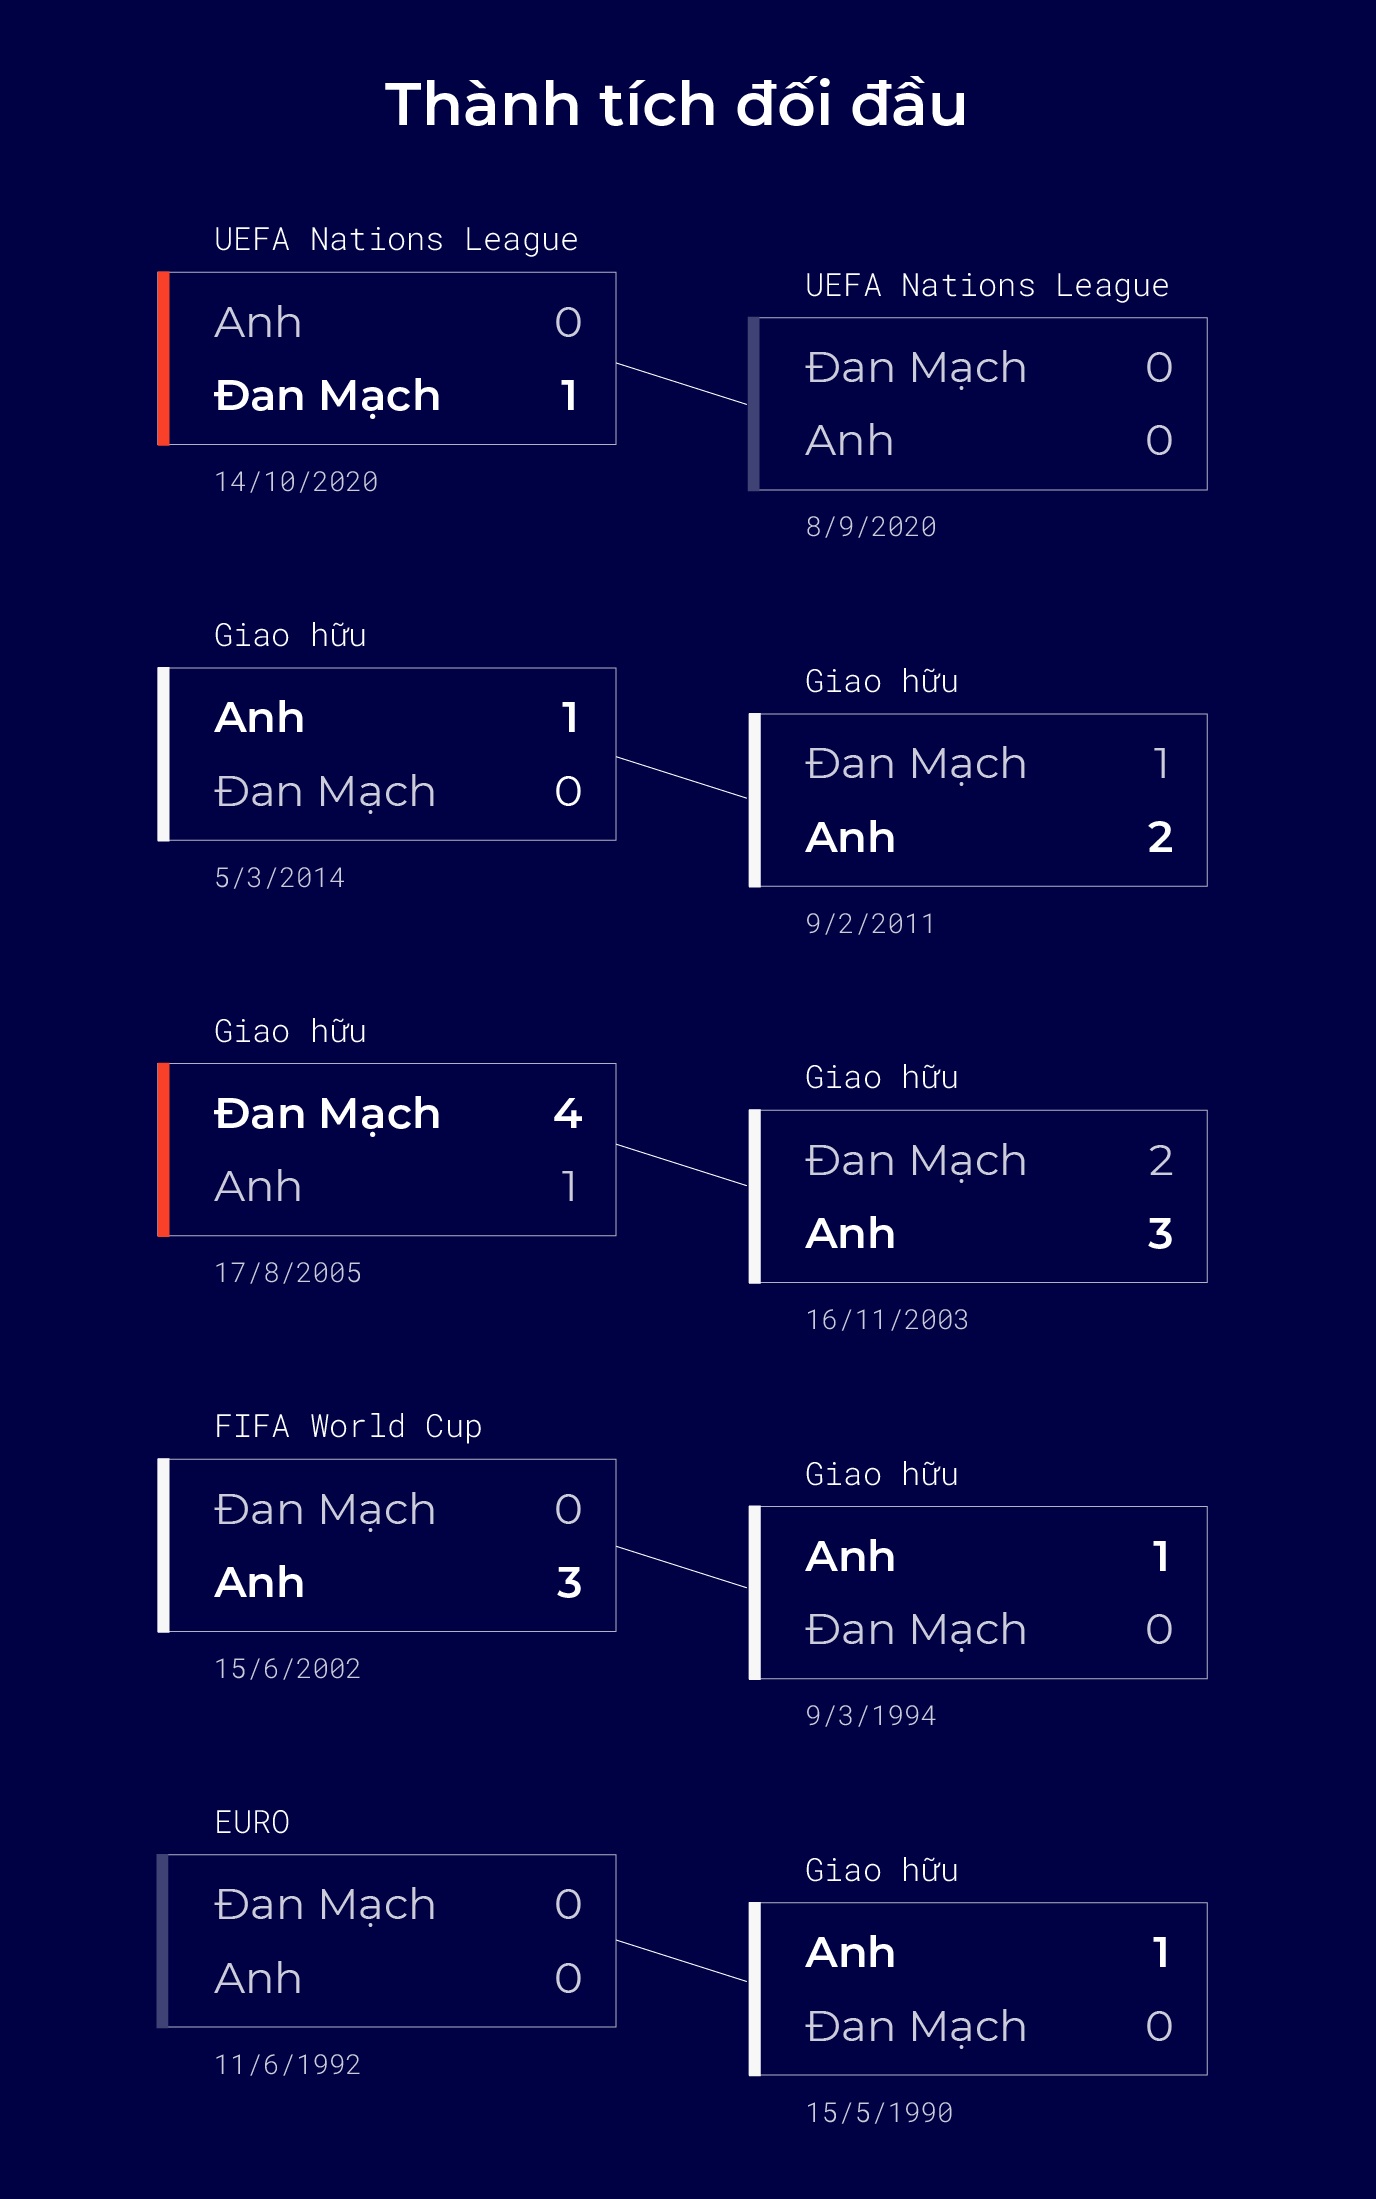Click bold Đan Mạch in the 14/10/2020 match
The image size is (1376, 2199).
point(327,396)
